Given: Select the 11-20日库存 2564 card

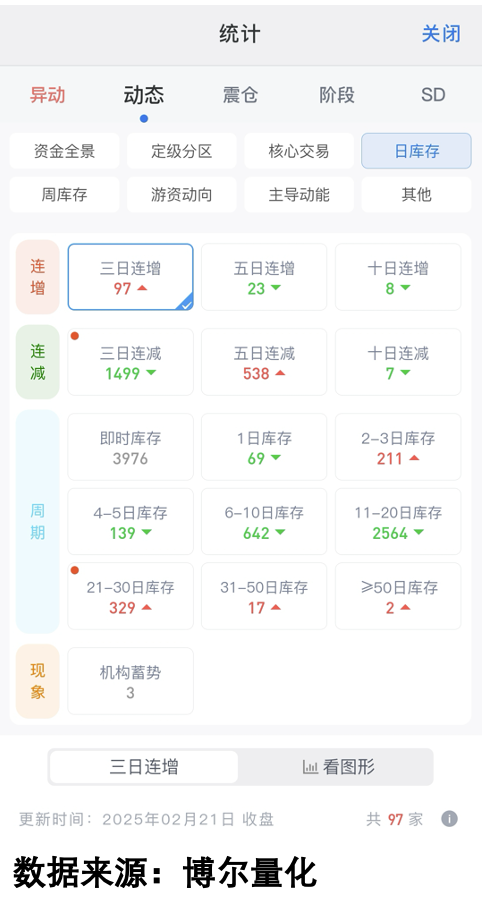Looking at the screenshot, I should click(398, 521).
